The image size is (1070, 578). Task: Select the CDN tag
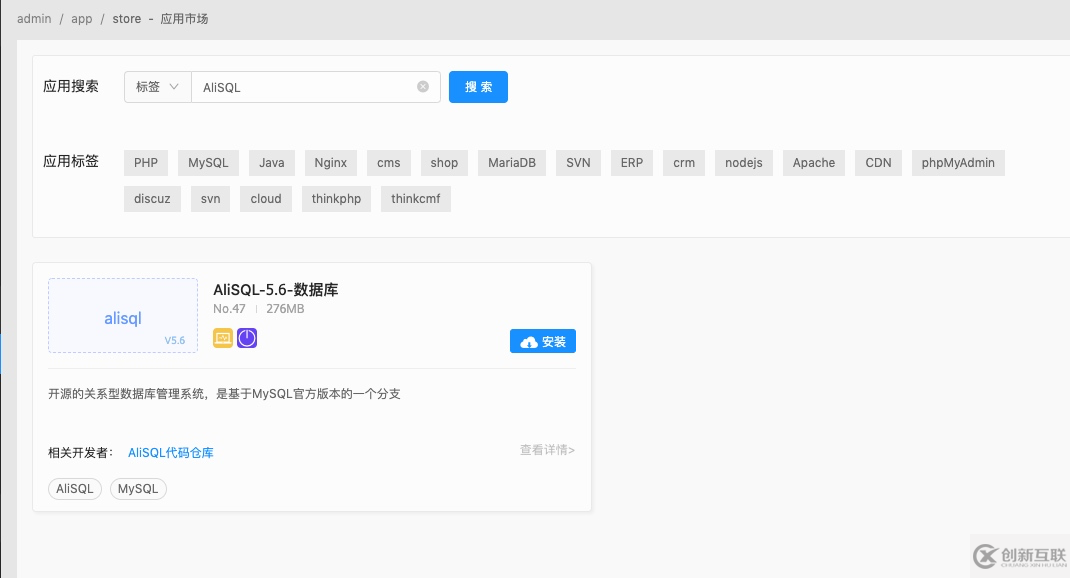click(x=878, y=163)
